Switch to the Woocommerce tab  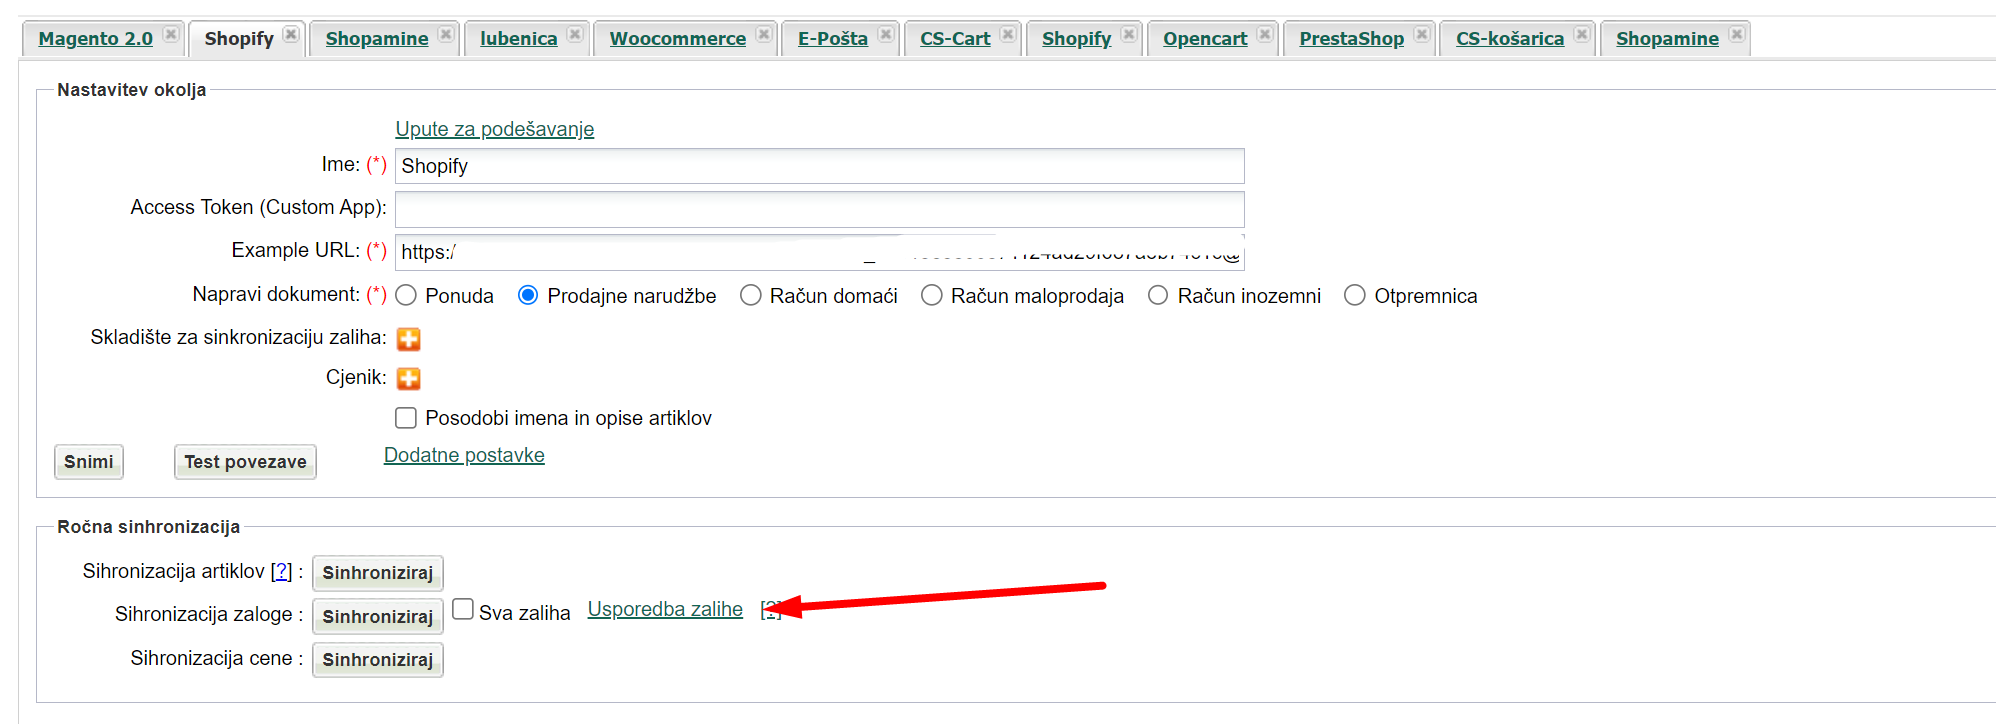(x=678, y=39)
